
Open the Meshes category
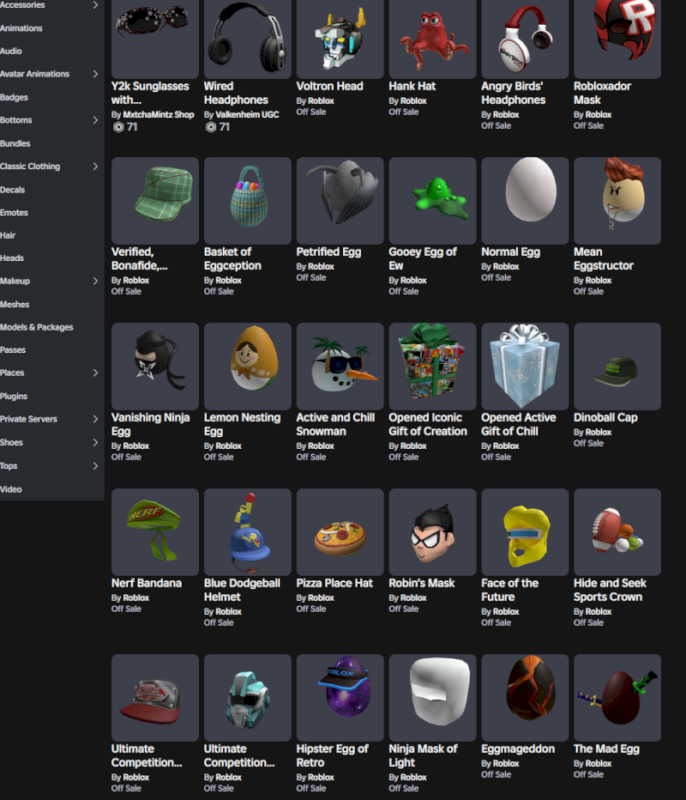15,304
